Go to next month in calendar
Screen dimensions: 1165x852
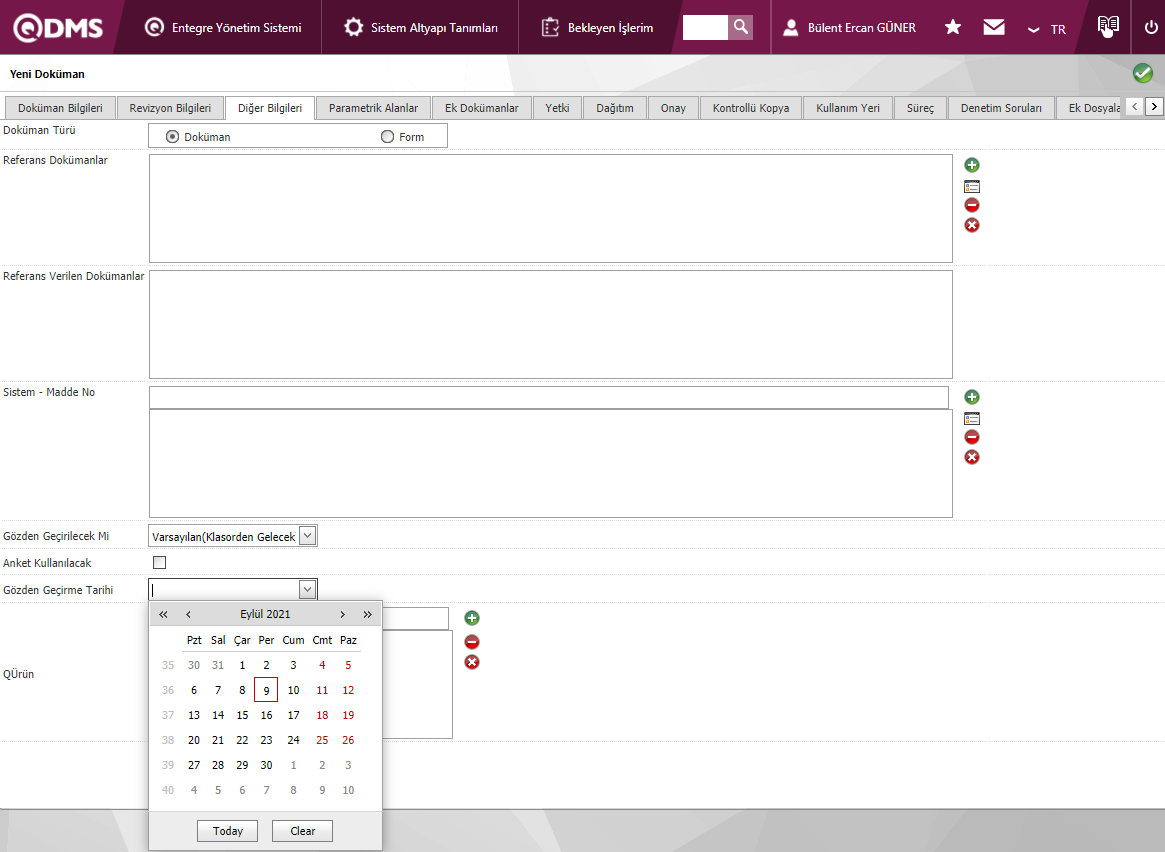[343, 614]
